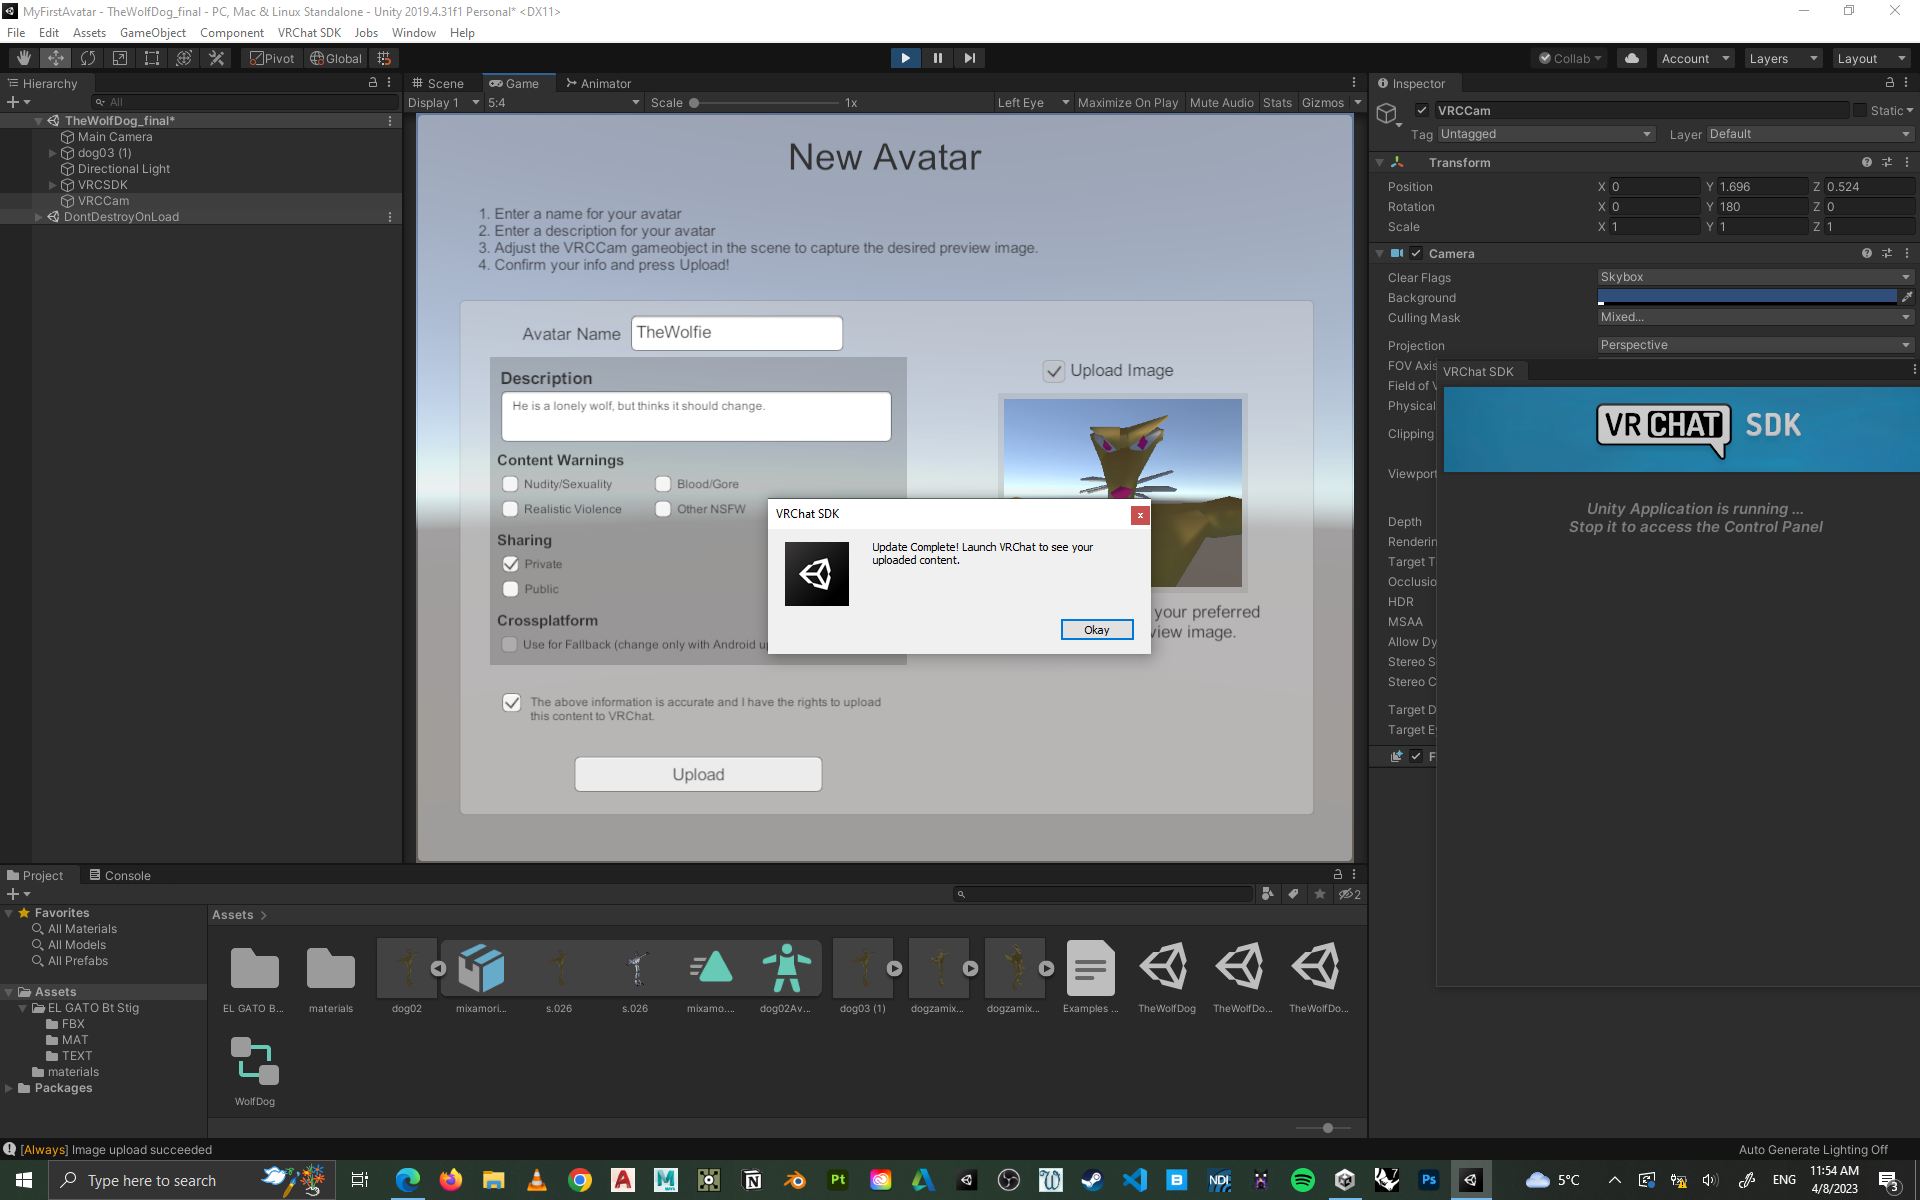Open the VRChat SDK menu
1920x1200 pixels.
[309, 32]
